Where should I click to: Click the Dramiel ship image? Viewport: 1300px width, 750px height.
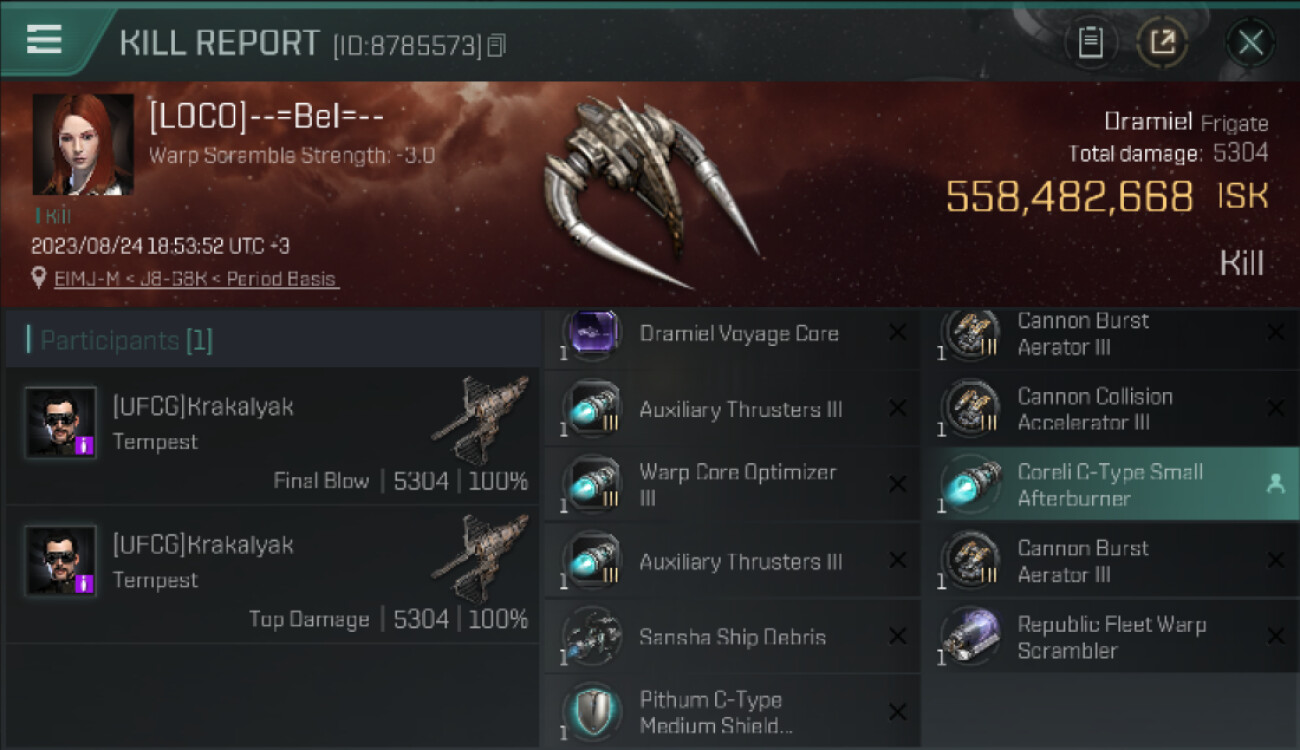[x=650, y=191]
